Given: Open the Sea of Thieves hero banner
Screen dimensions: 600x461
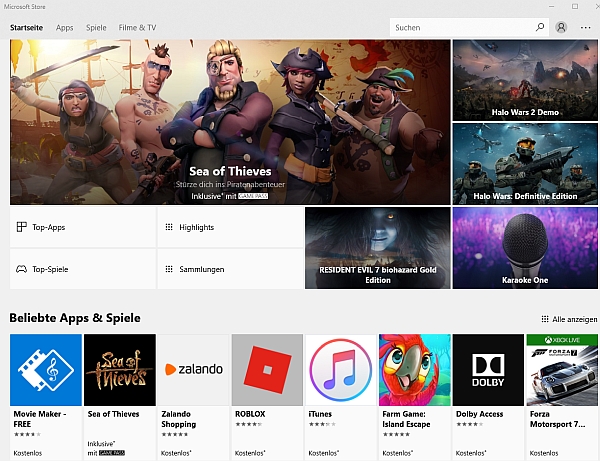Looking at the screenshot, I should pyautogui.click(x=230, y=122).
